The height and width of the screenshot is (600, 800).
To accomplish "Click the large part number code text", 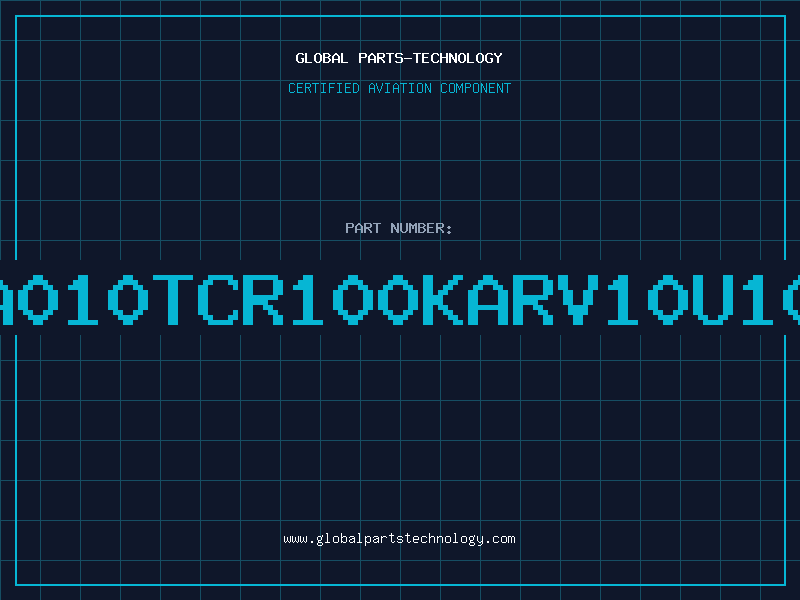I will [x=400, y=299].
